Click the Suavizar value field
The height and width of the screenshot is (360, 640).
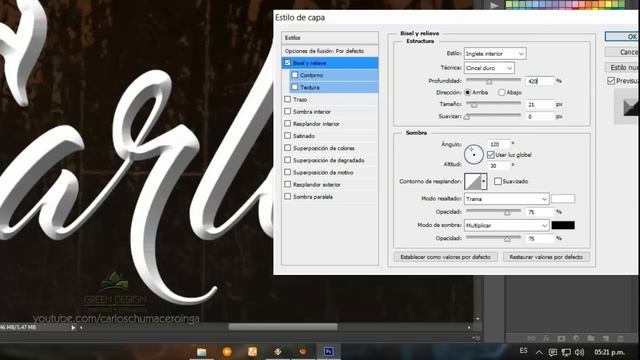pos(540,116)
